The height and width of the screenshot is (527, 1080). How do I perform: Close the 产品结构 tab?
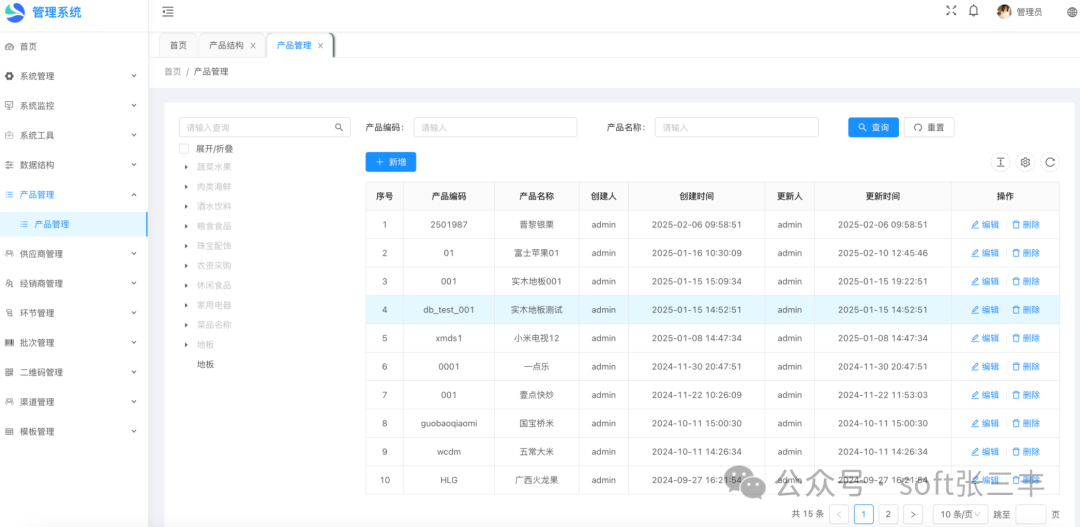(x=253, y=46)
